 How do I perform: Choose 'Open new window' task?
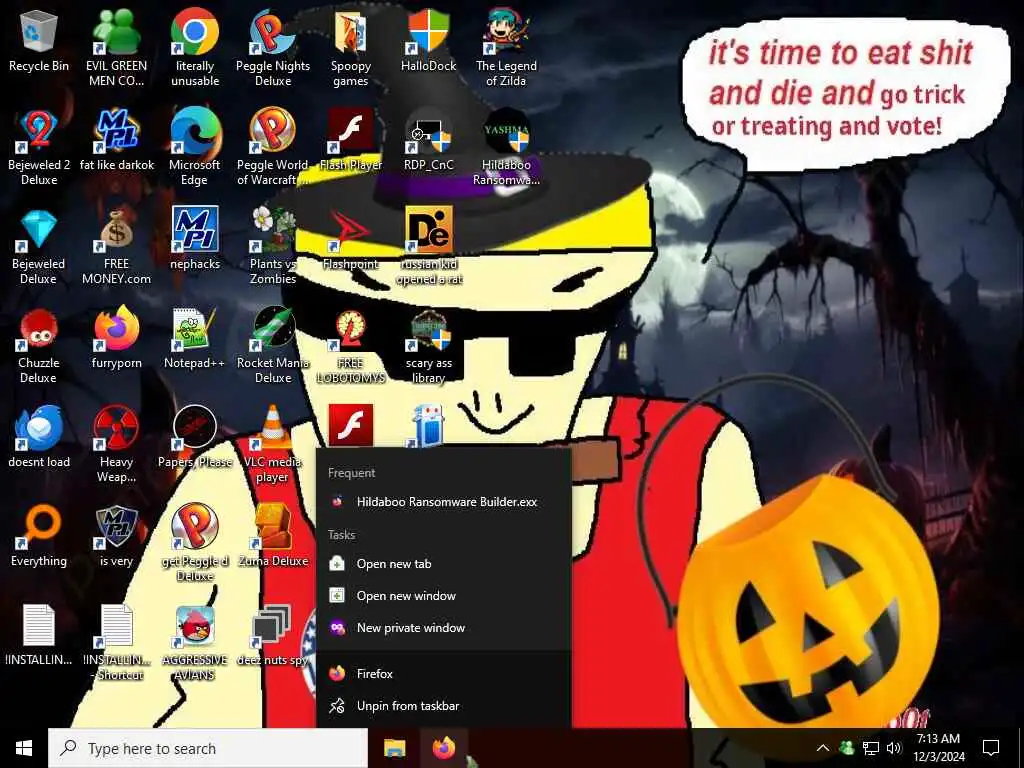pyautogui.click(x=444, y=596)
